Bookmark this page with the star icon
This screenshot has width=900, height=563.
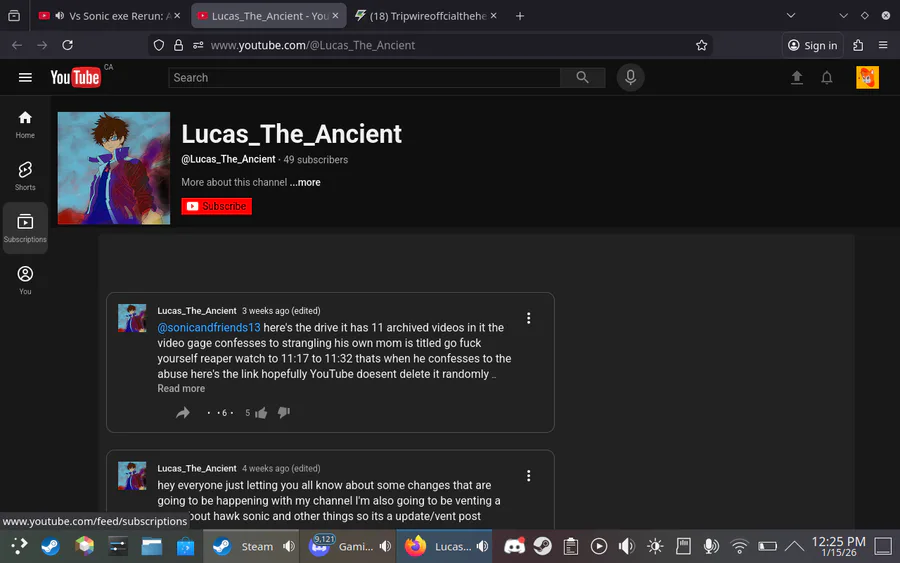point(701,45)
